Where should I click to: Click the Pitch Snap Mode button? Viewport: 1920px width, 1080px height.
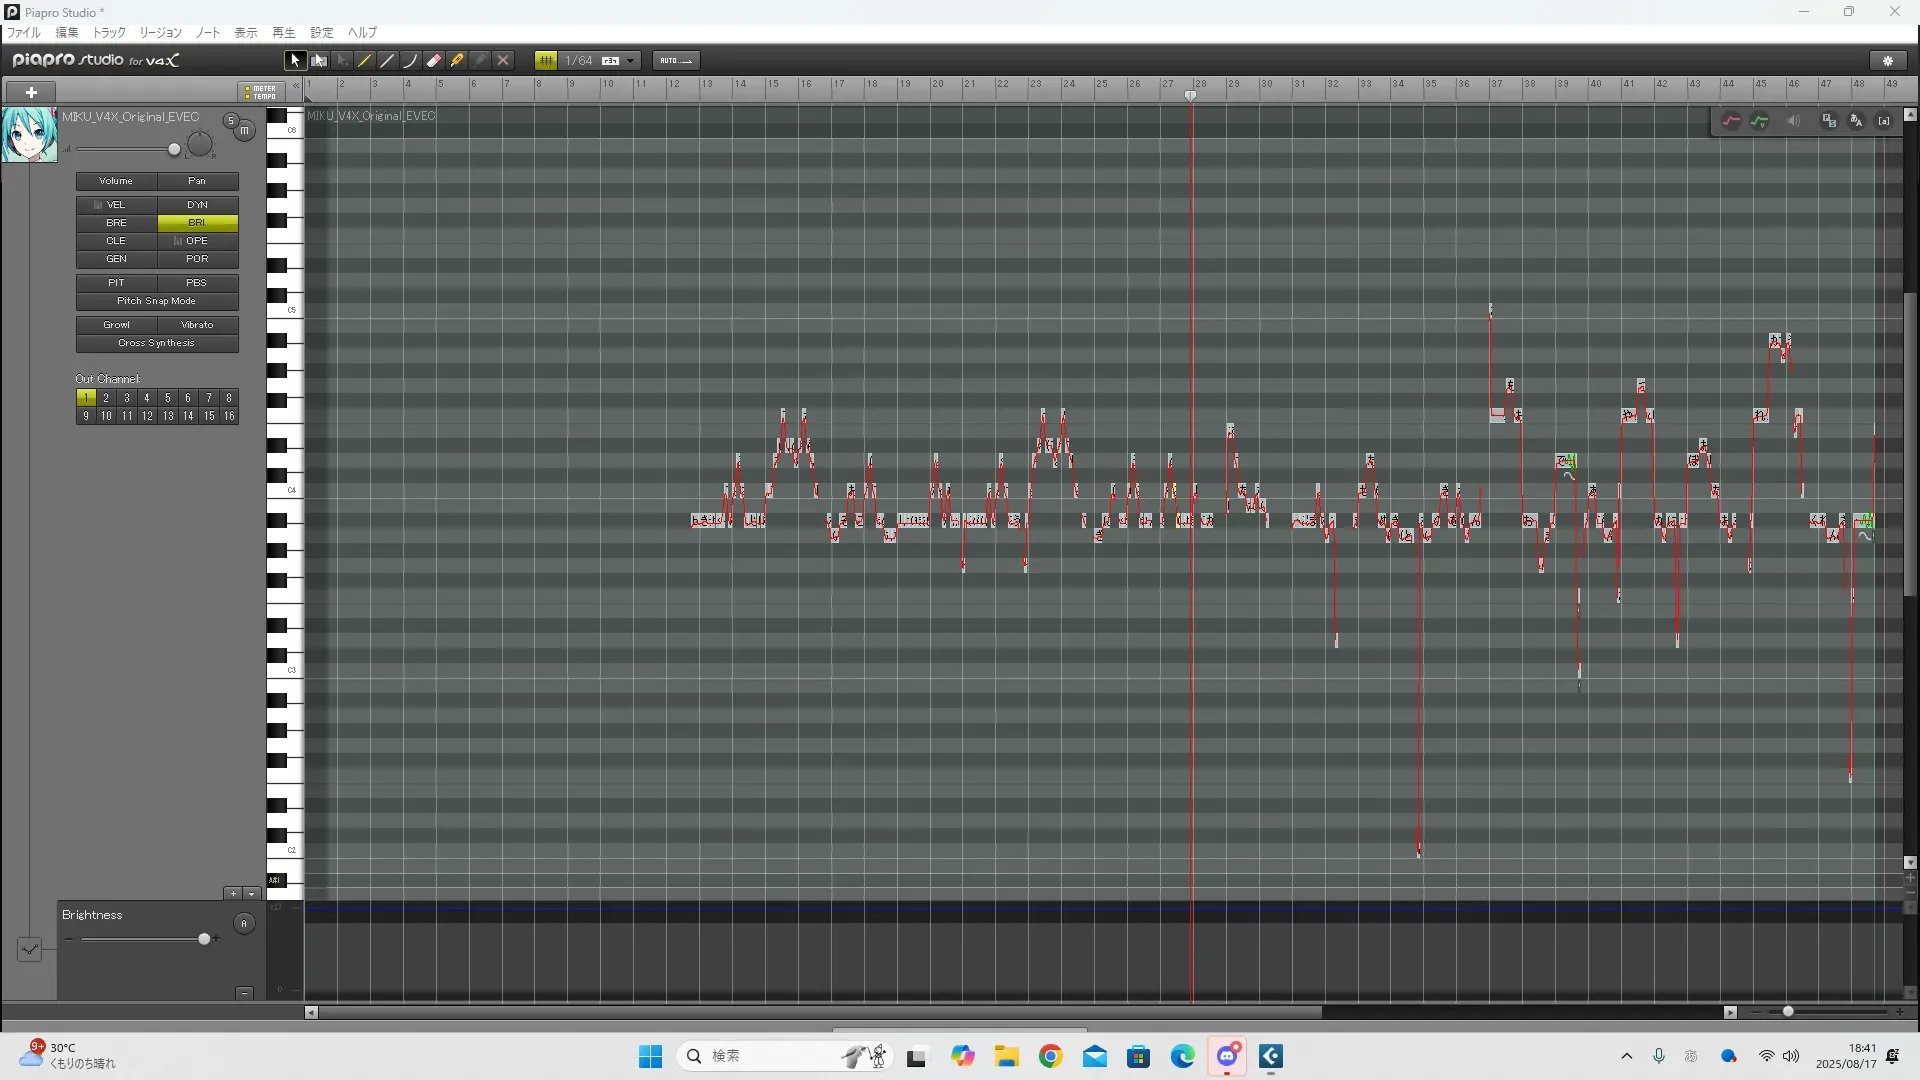[157, 301]
